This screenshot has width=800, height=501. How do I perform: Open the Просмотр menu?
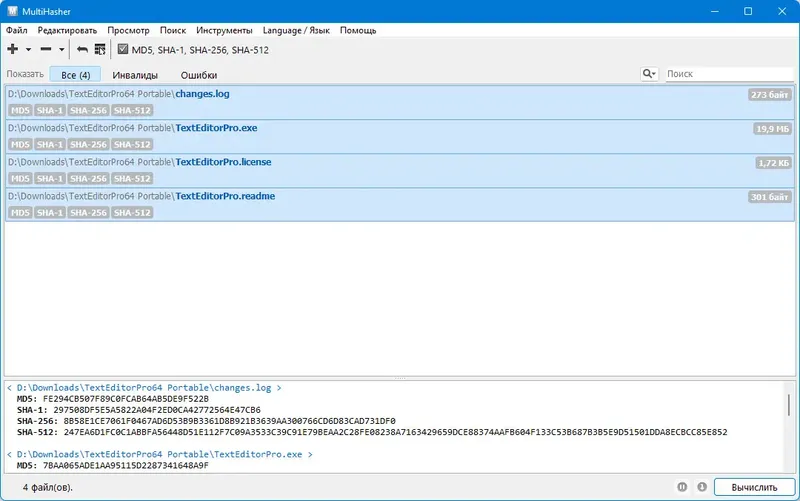click(x=129, y=31)
